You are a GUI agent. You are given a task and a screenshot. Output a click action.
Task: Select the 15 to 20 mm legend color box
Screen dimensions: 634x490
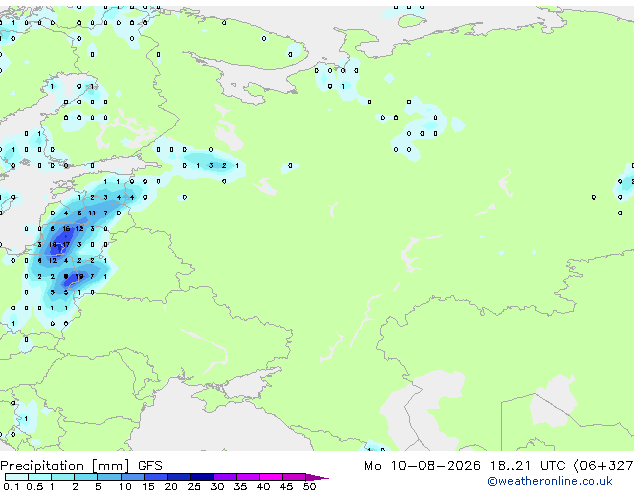[x=156, y=477]
